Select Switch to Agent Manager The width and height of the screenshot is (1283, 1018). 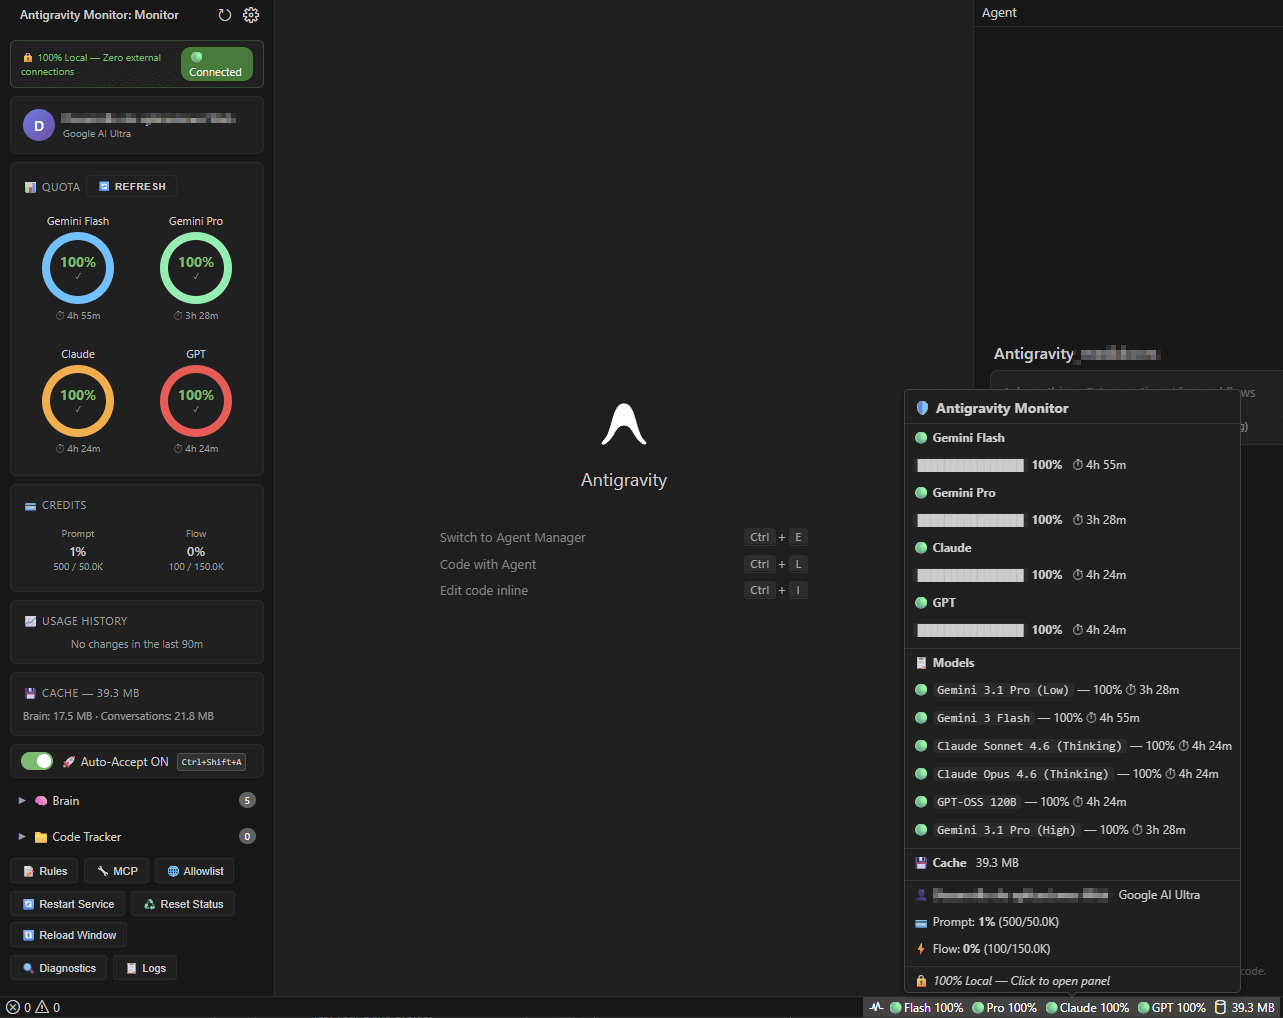pos(513,537)
